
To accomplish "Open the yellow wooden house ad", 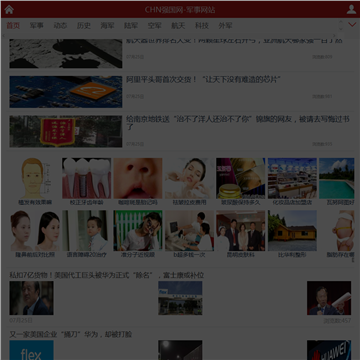I will (292, 231).
